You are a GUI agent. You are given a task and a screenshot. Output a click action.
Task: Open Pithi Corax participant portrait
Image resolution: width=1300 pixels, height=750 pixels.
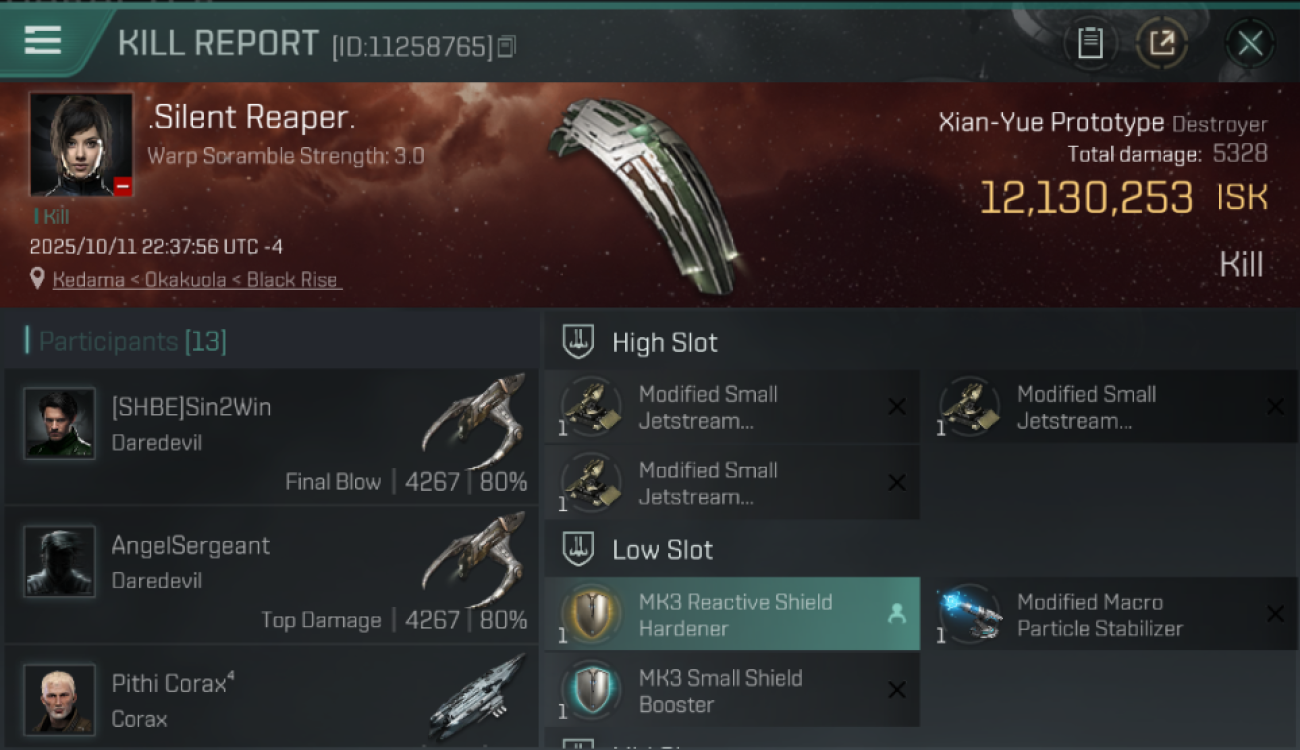click(x=59, y=699)
